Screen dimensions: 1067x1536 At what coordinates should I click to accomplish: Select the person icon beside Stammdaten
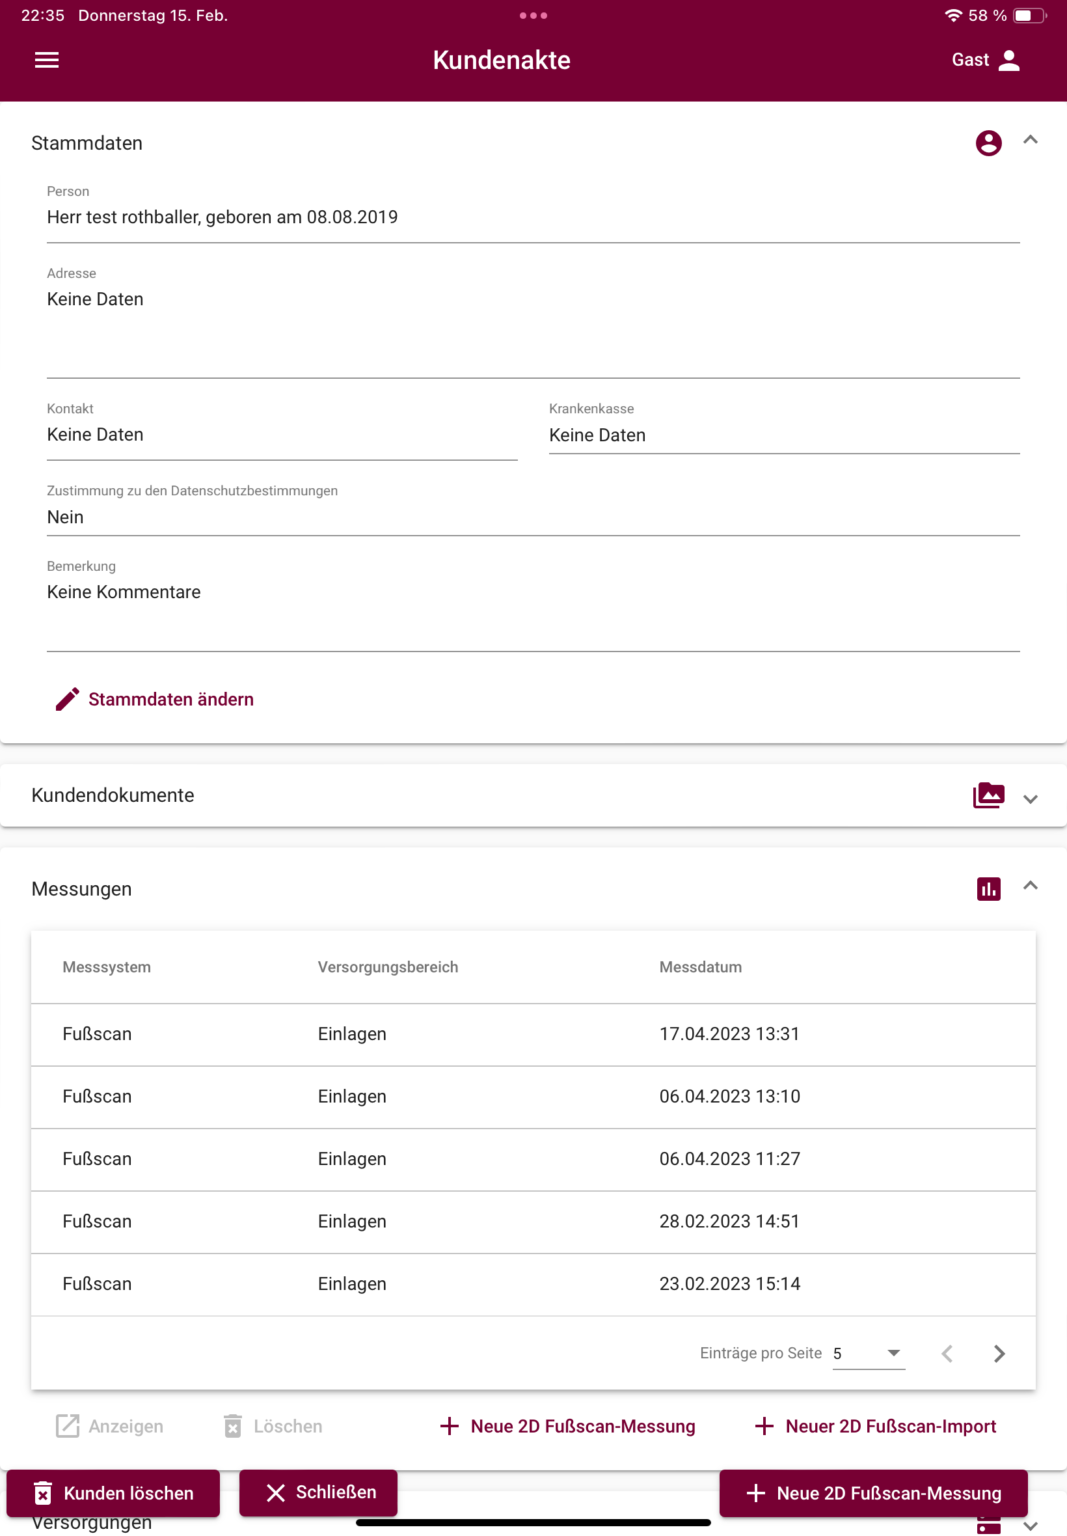pyautogui.click(x=989, y=142)
